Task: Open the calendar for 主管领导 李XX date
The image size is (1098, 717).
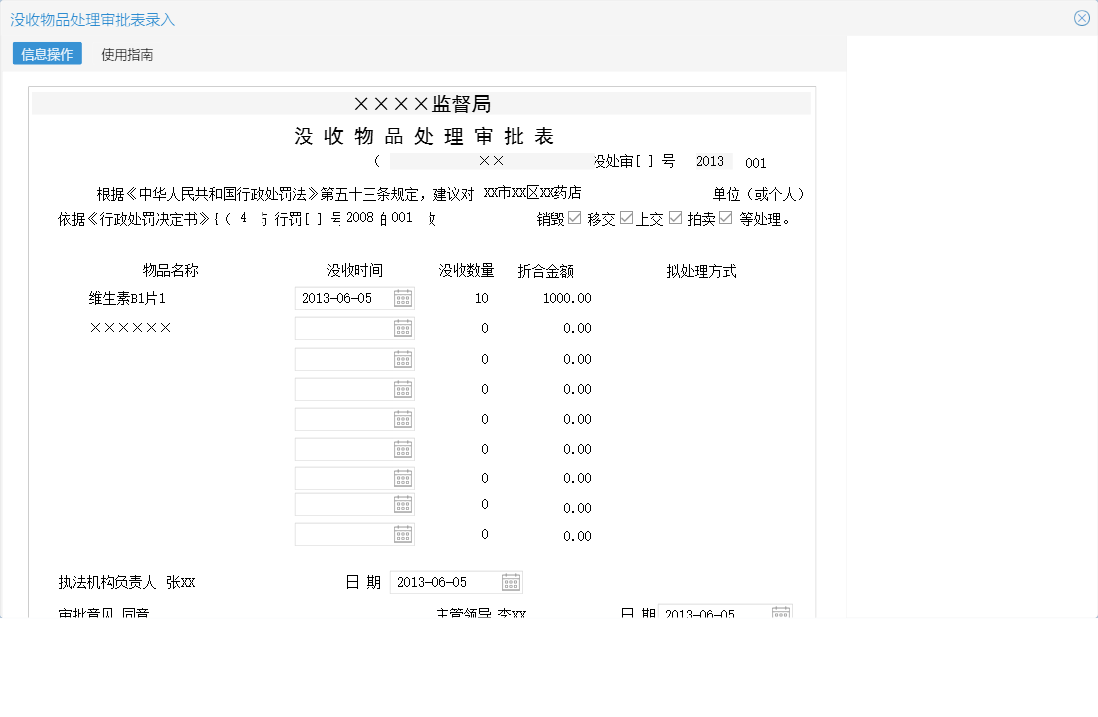Action: point(780,612)
